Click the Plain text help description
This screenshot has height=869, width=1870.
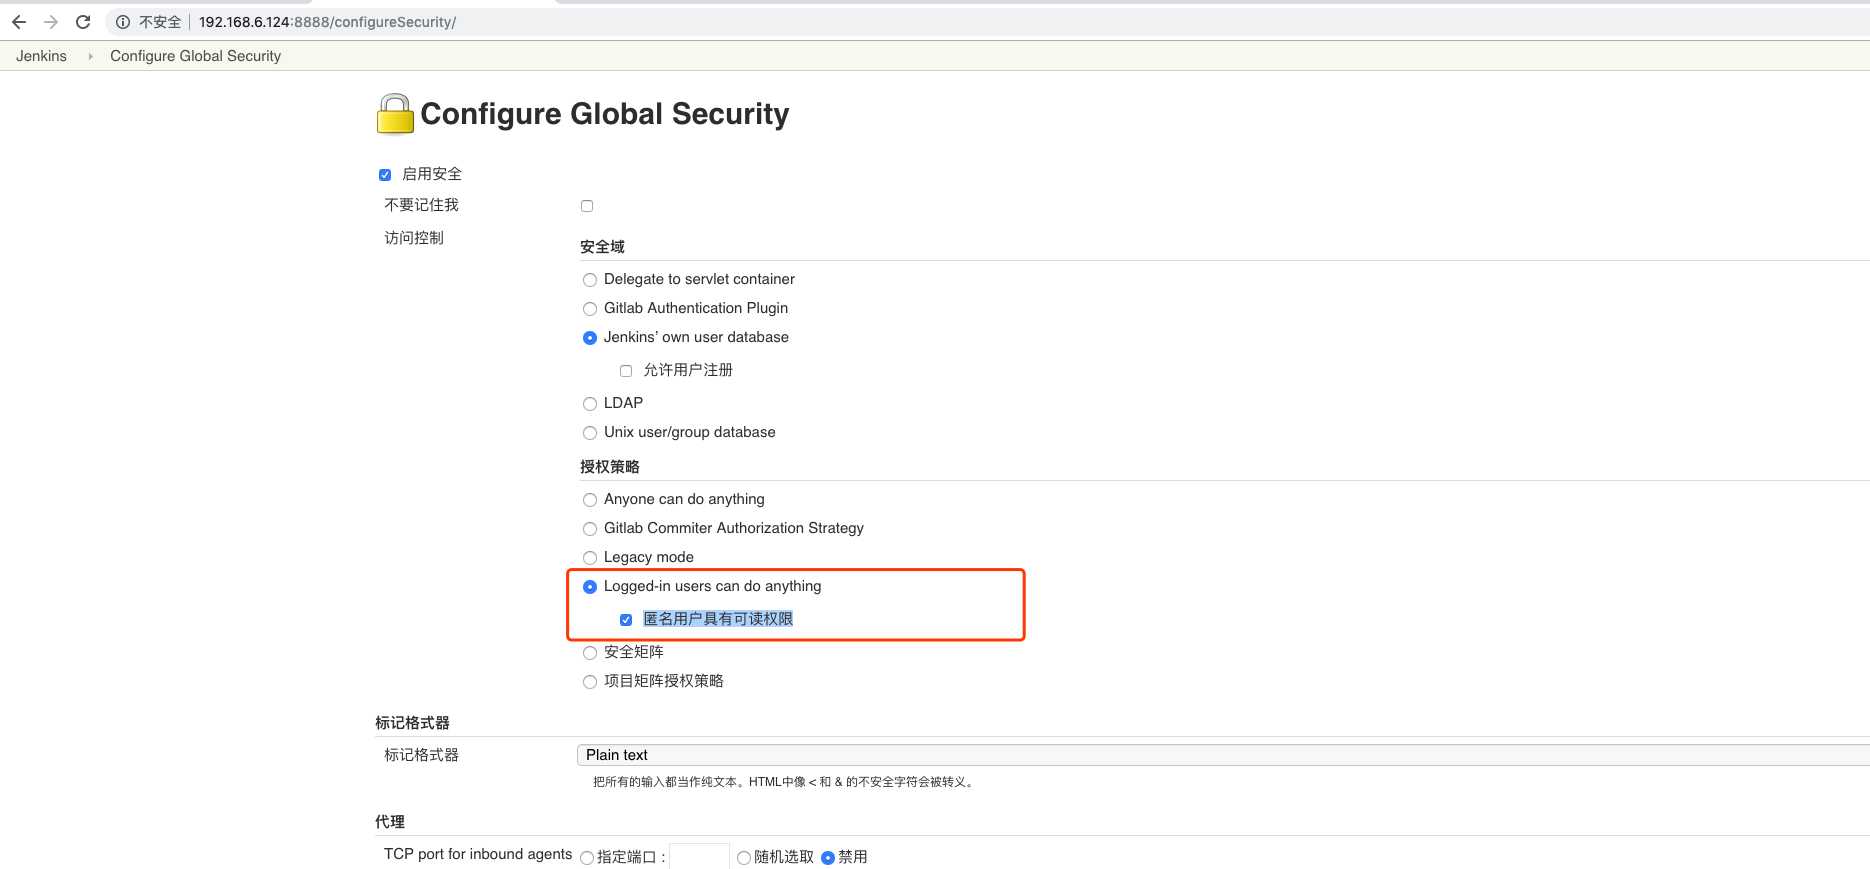pos(784,782)
